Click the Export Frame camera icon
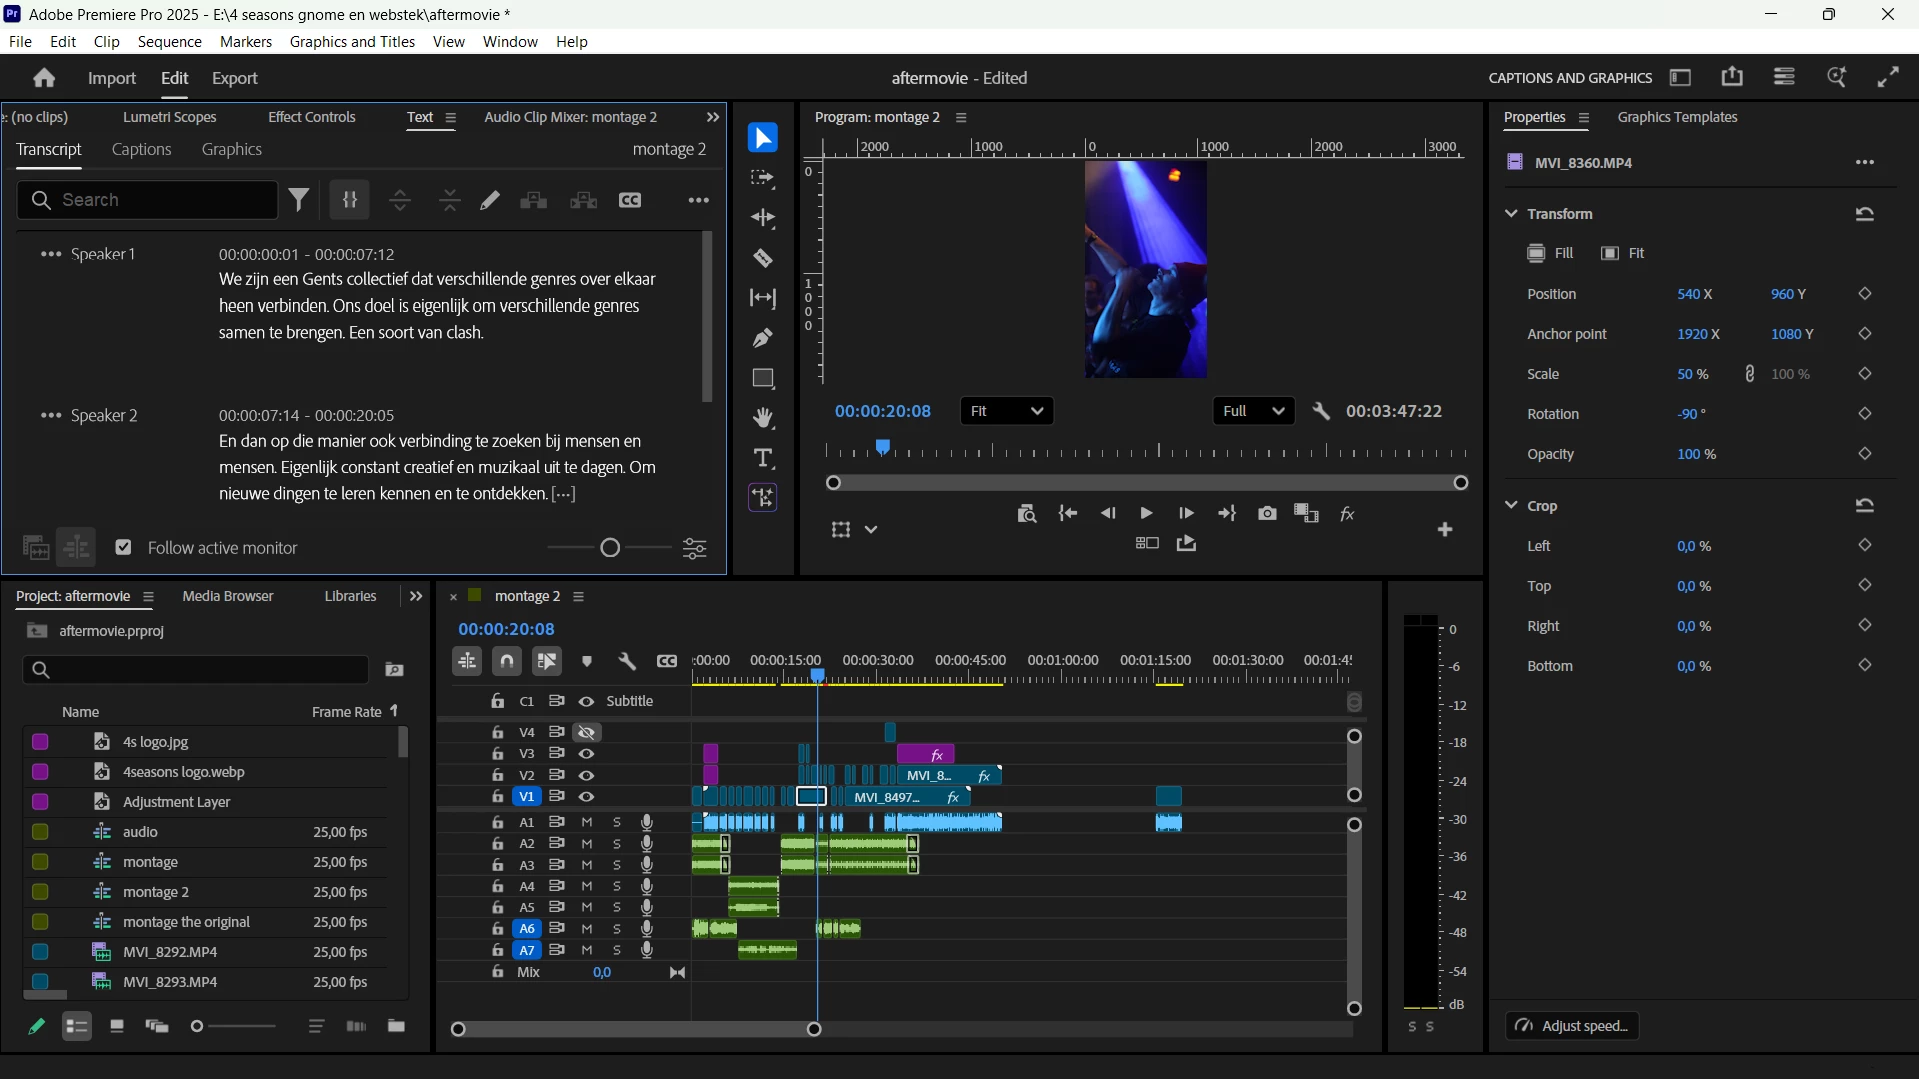The image size is (1919, 1079). pos(1267,514)
